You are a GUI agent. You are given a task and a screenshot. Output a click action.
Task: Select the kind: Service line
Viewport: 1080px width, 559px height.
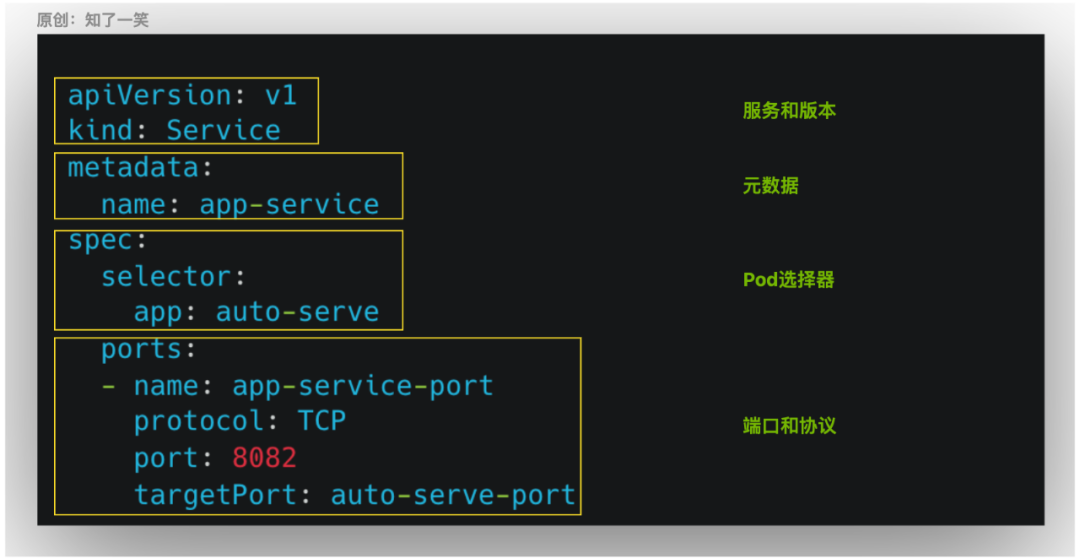point(174,130)
